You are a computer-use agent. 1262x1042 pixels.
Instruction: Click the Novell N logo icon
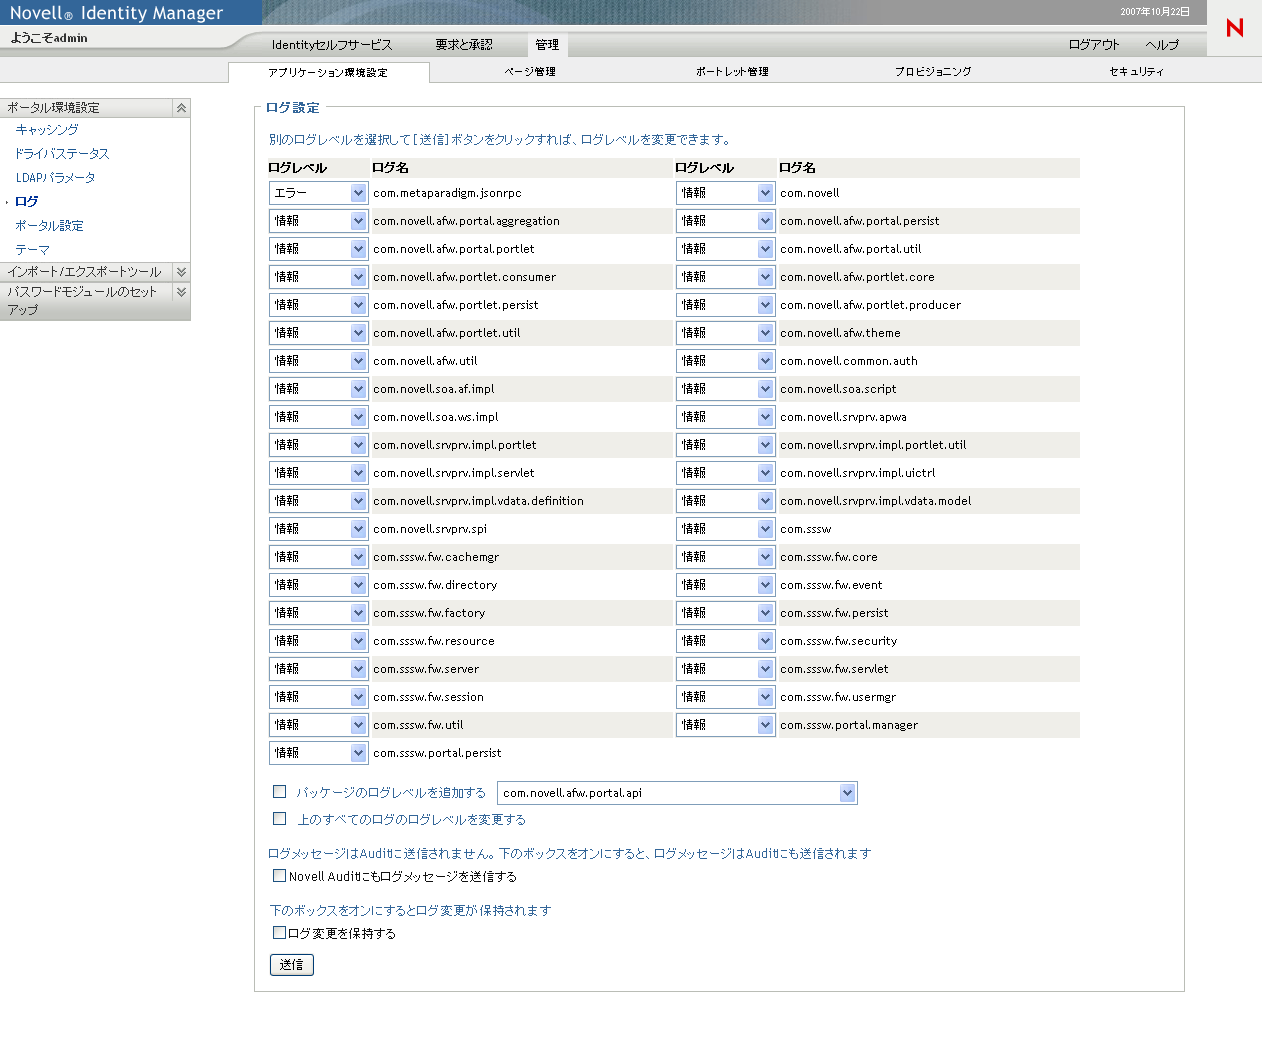[x=1234, y=28]
